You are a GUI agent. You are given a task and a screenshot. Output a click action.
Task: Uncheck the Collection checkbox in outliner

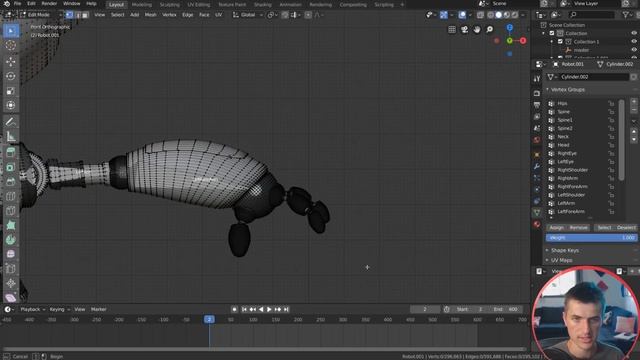point(552,33)
